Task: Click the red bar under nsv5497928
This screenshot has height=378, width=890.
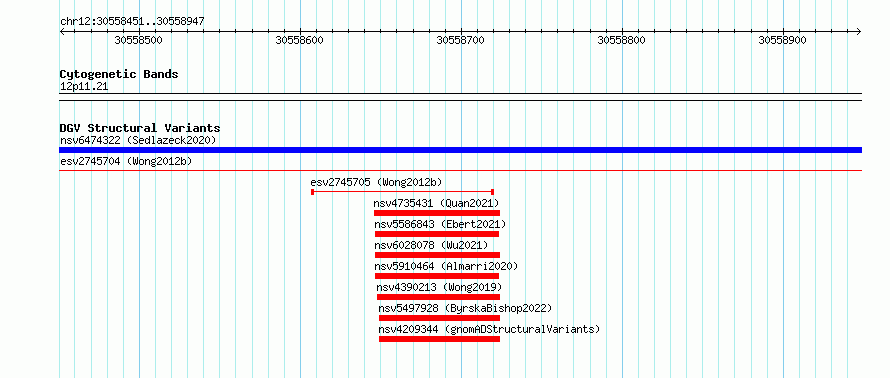Action: [x=439, y=318]
